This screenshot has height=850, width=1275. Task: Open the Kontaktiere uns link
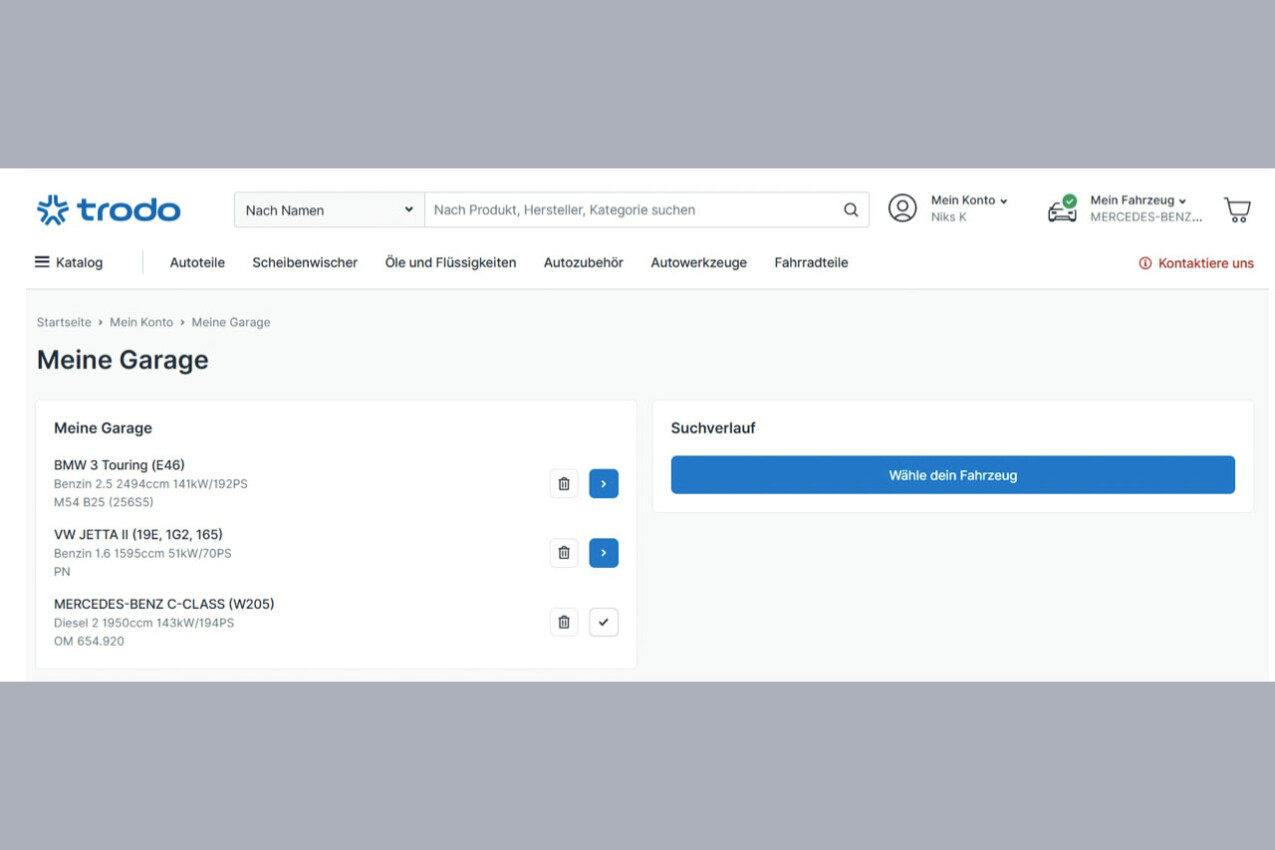[x=1196, y=263]
